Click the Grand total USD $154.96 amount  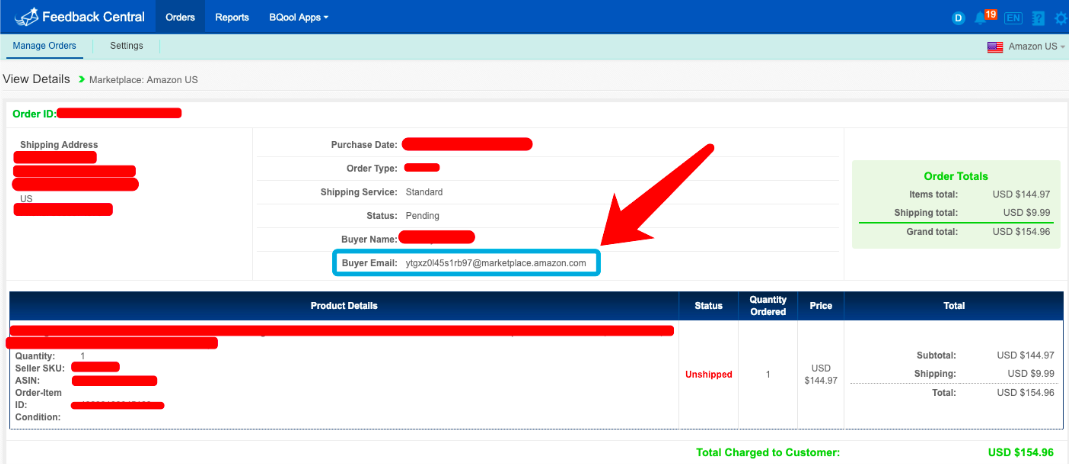pyautogui.click(x=1021, y=232)
